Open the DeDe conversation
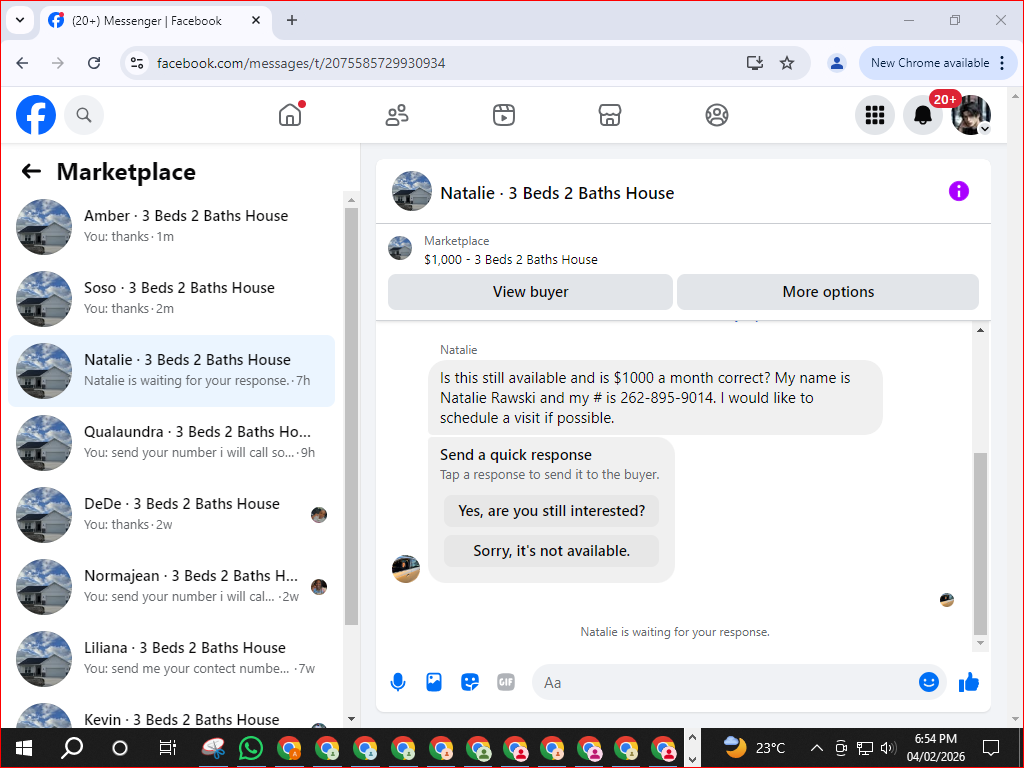The height and width of the screenshot is (768, 1024). point(172,515)
